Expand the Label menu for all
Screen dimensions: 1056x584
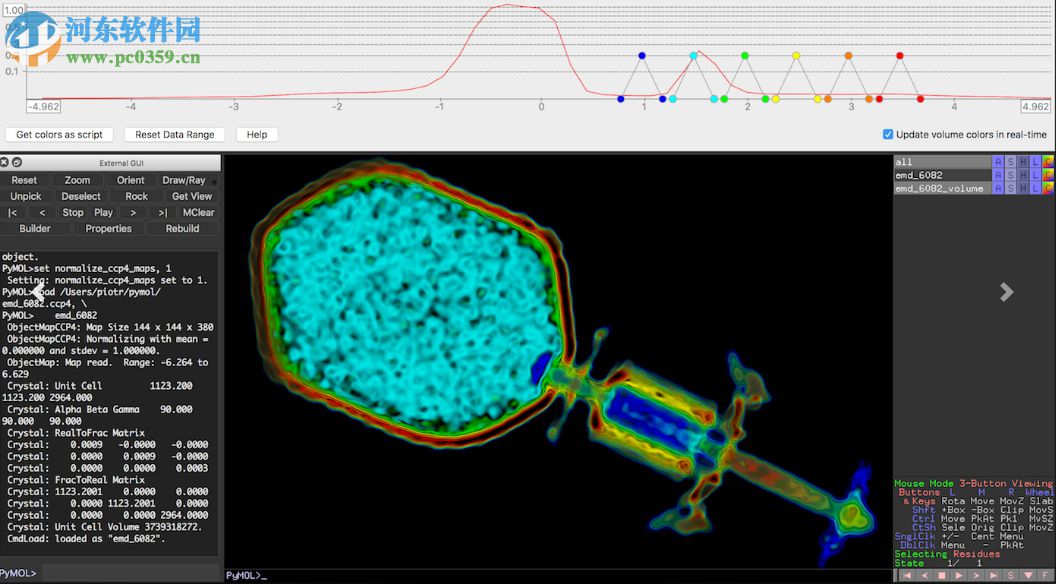(x=1036, y=162)
